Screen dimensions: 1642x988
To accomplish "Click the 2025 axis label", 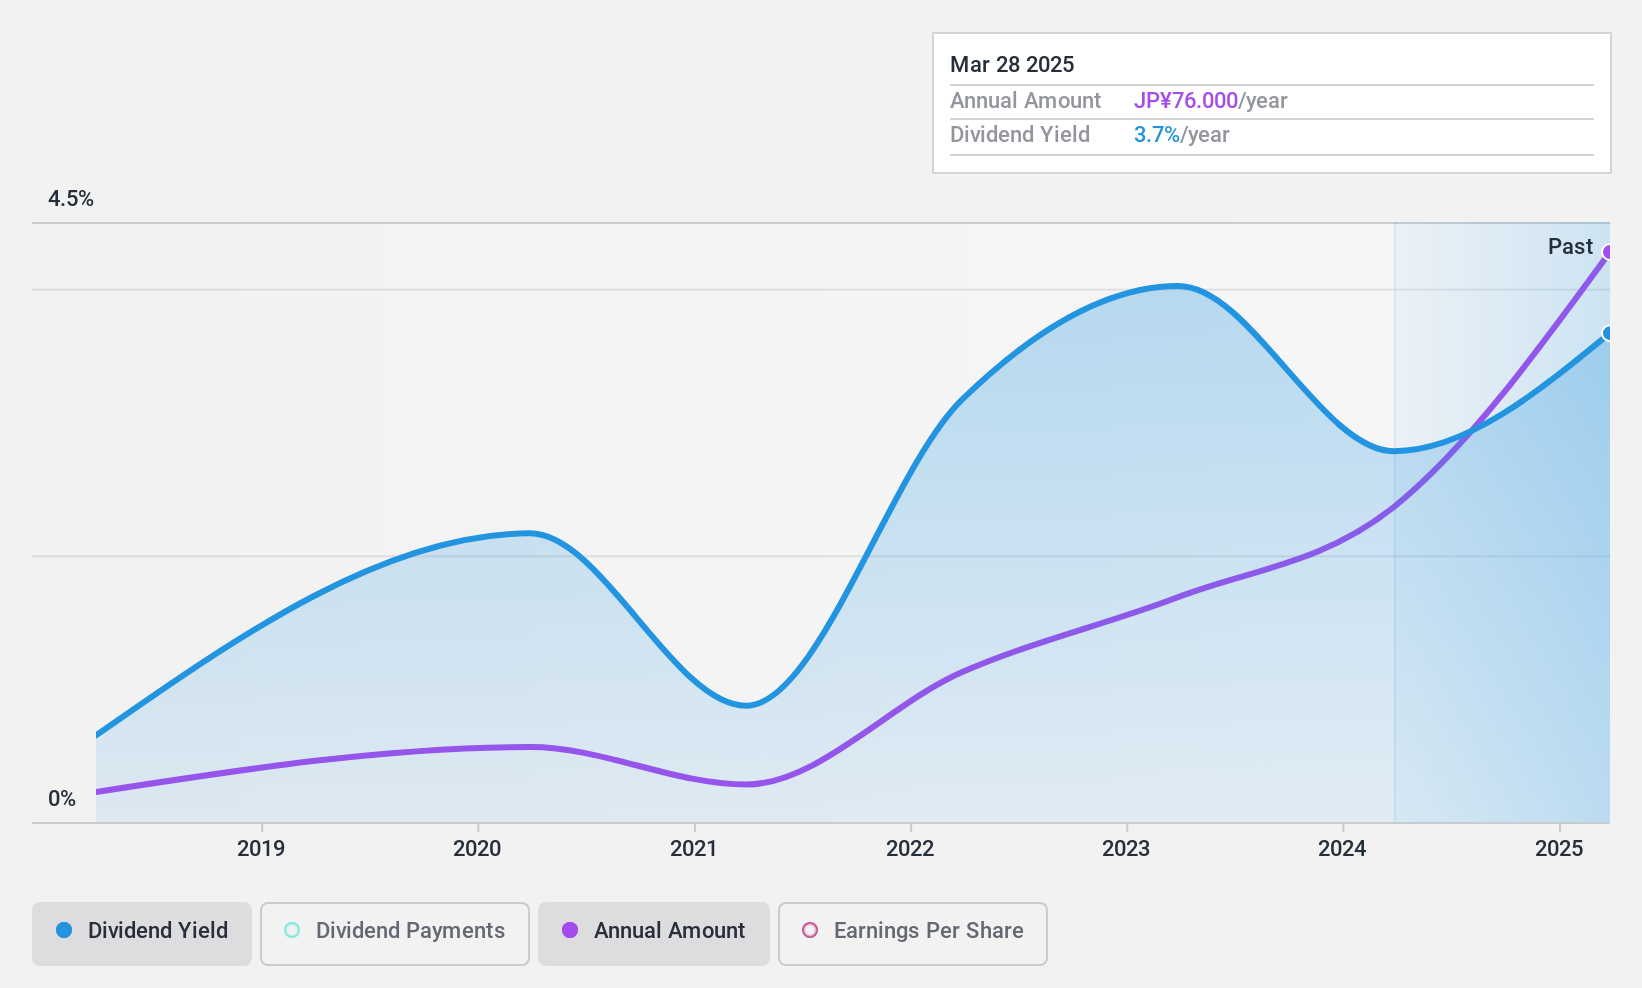I will [x=1559, y=849].
